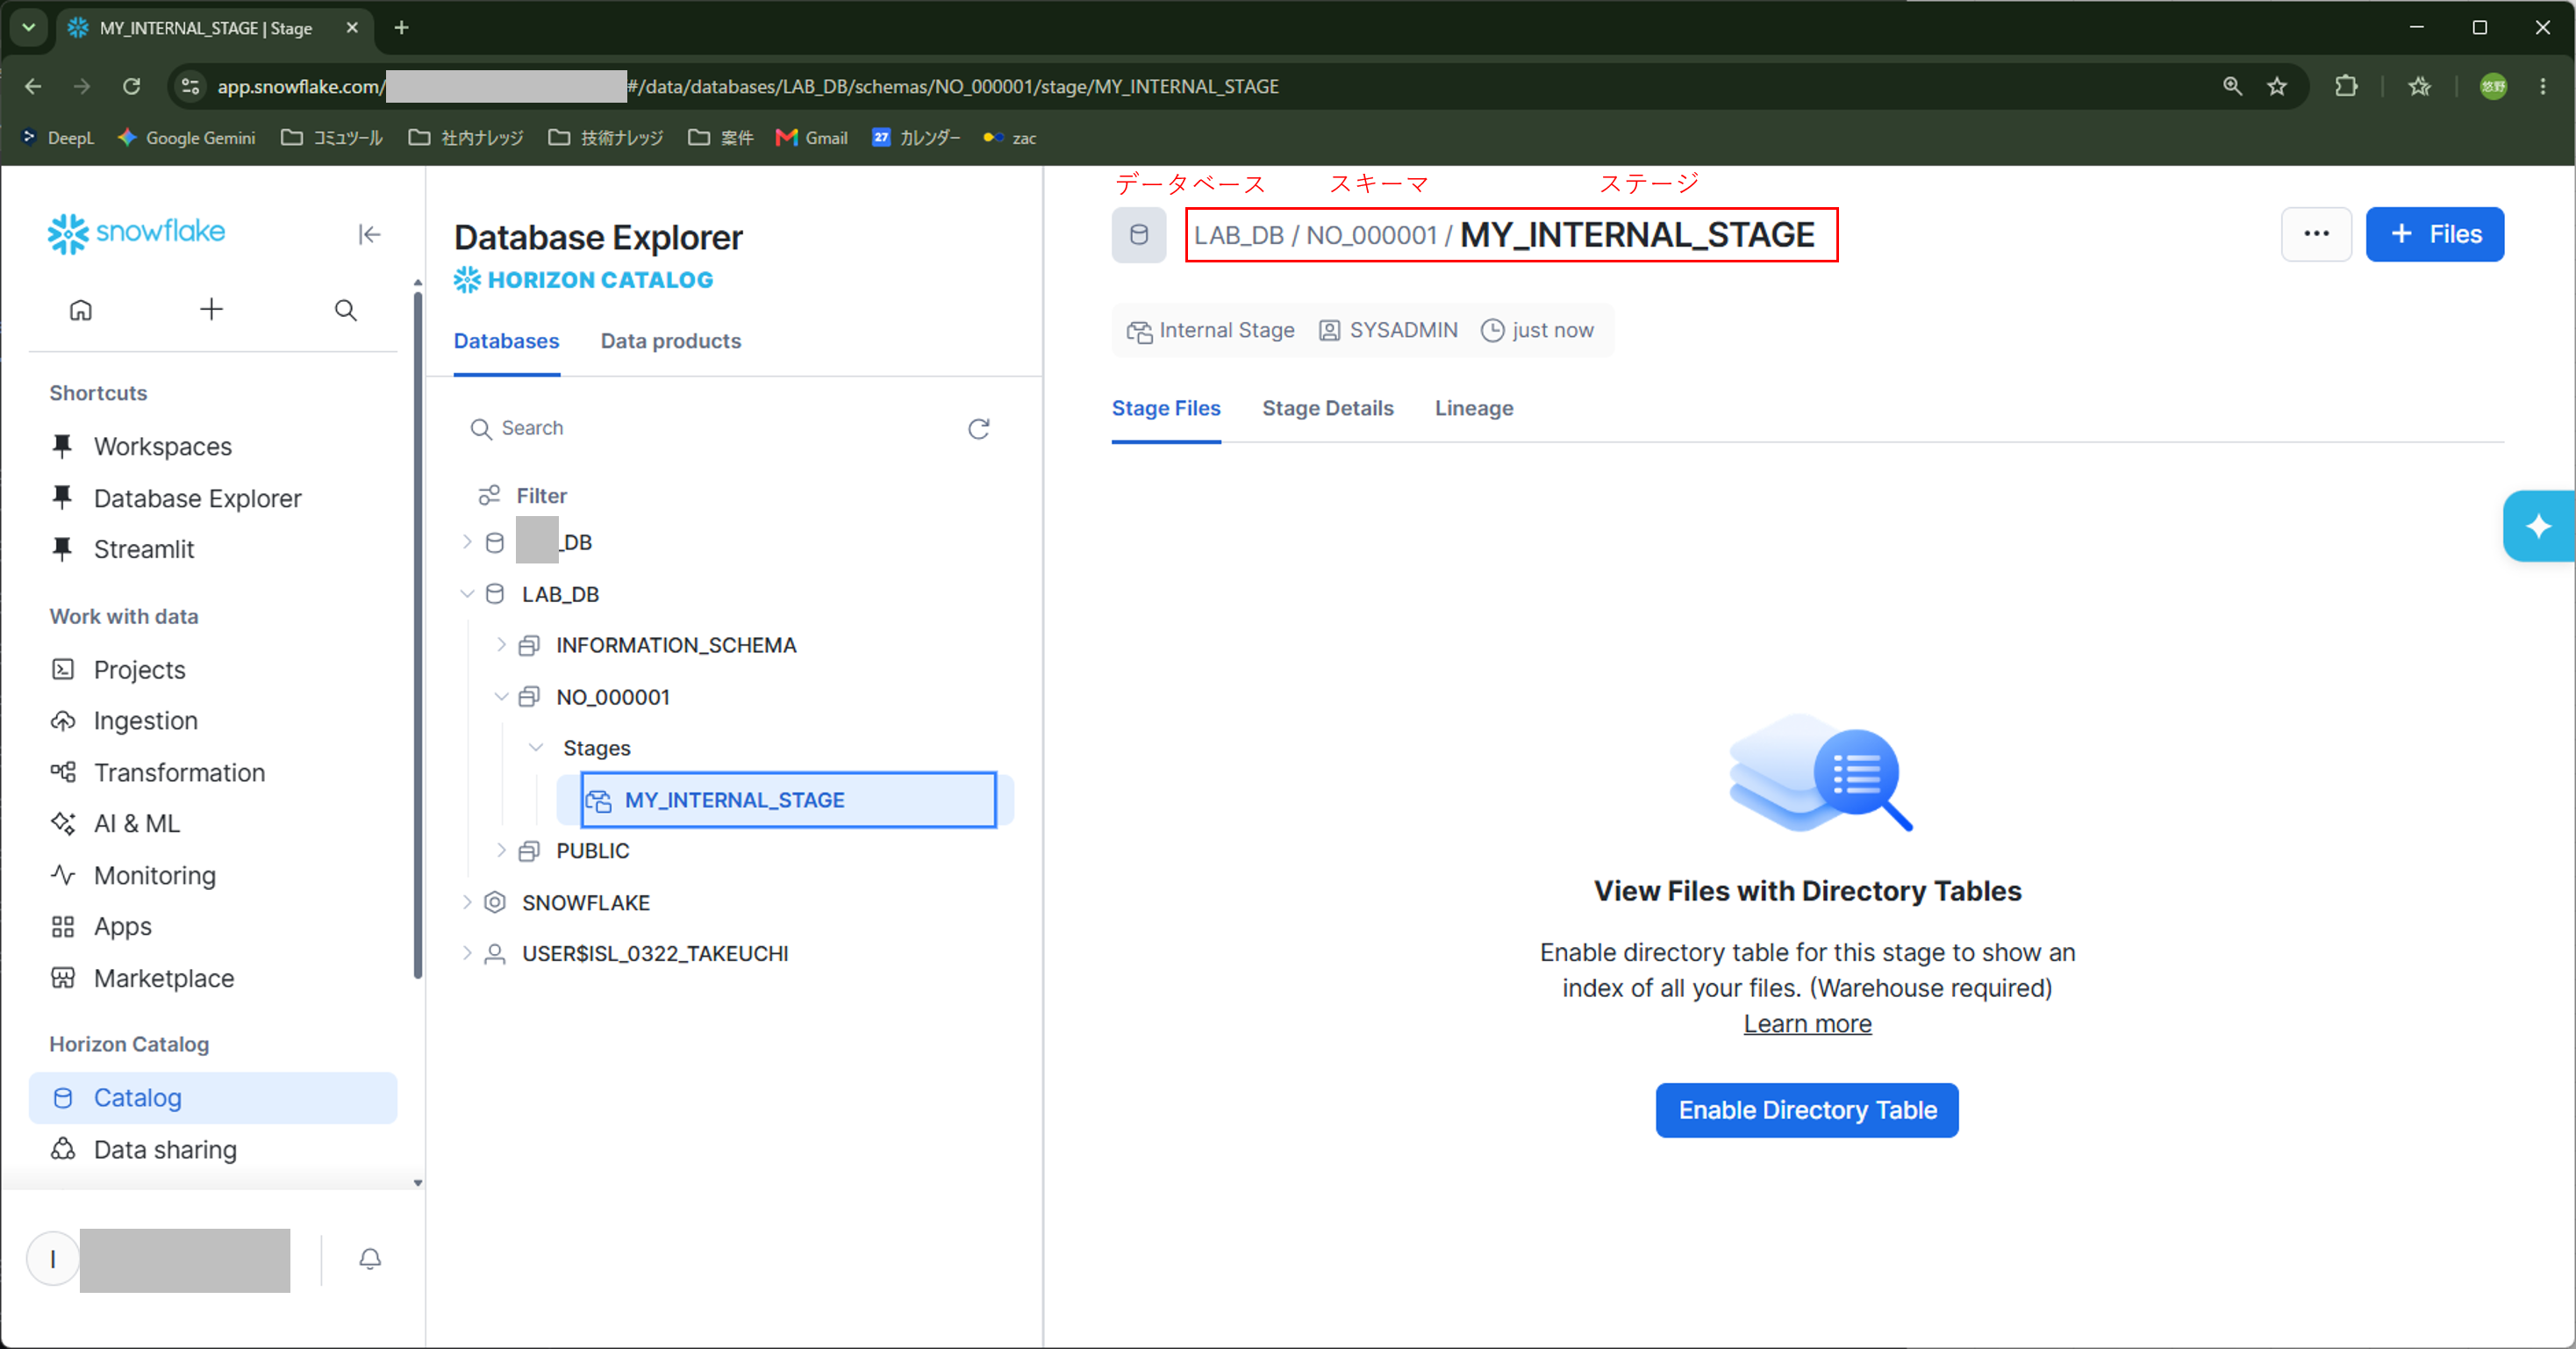This screenshot has height=1349, width=2576.
Task: Click the database icon beside breadcrumb
Action: click(x=1138, y=235)
